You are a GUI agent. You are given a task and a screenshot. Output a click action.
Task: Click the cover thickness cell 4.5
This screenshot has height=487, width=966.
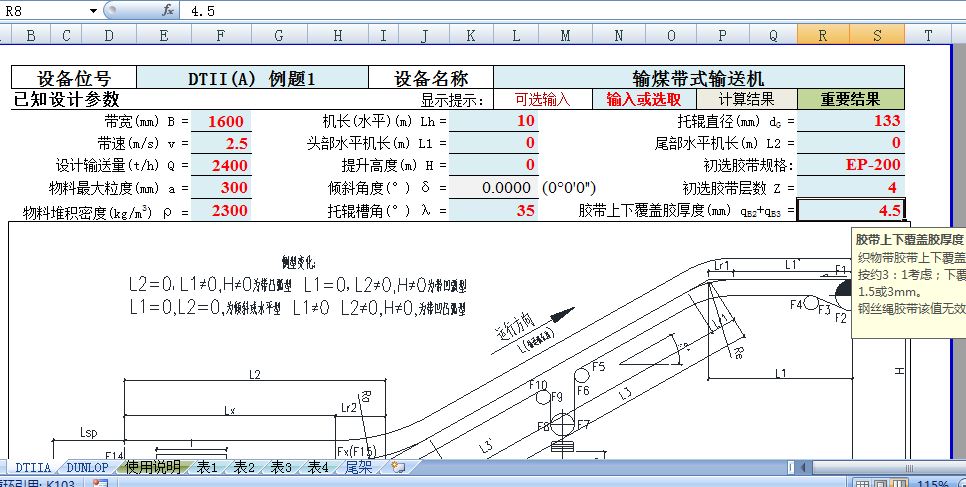[x=851, y=210]
